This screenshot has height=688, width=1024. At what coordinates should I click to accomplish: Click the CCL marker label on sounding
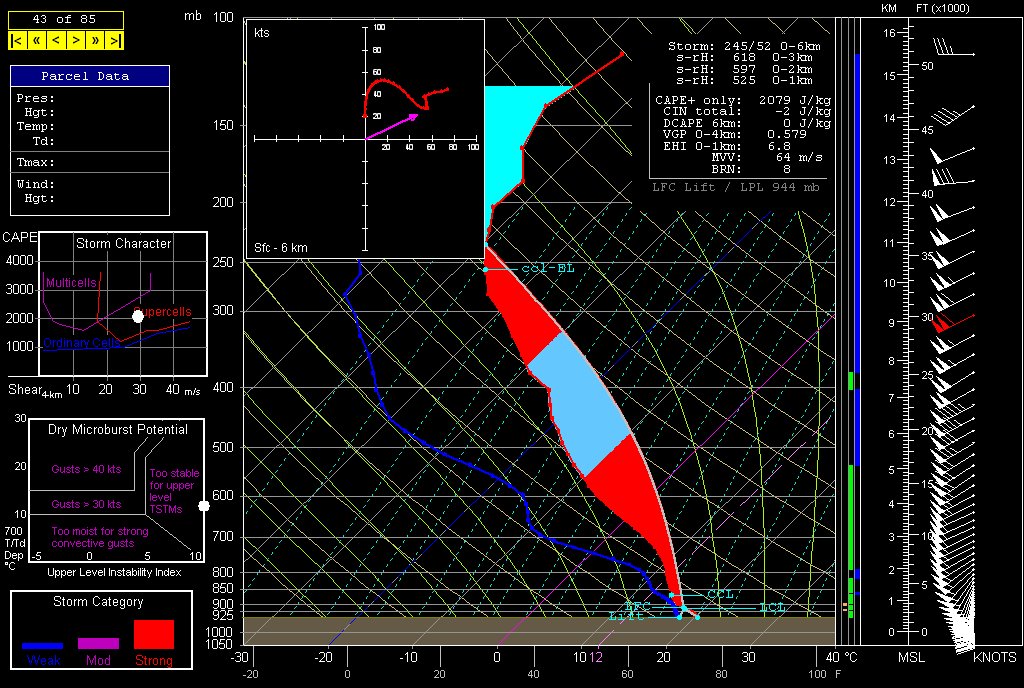pyautogui.click(x=720, y=594)
